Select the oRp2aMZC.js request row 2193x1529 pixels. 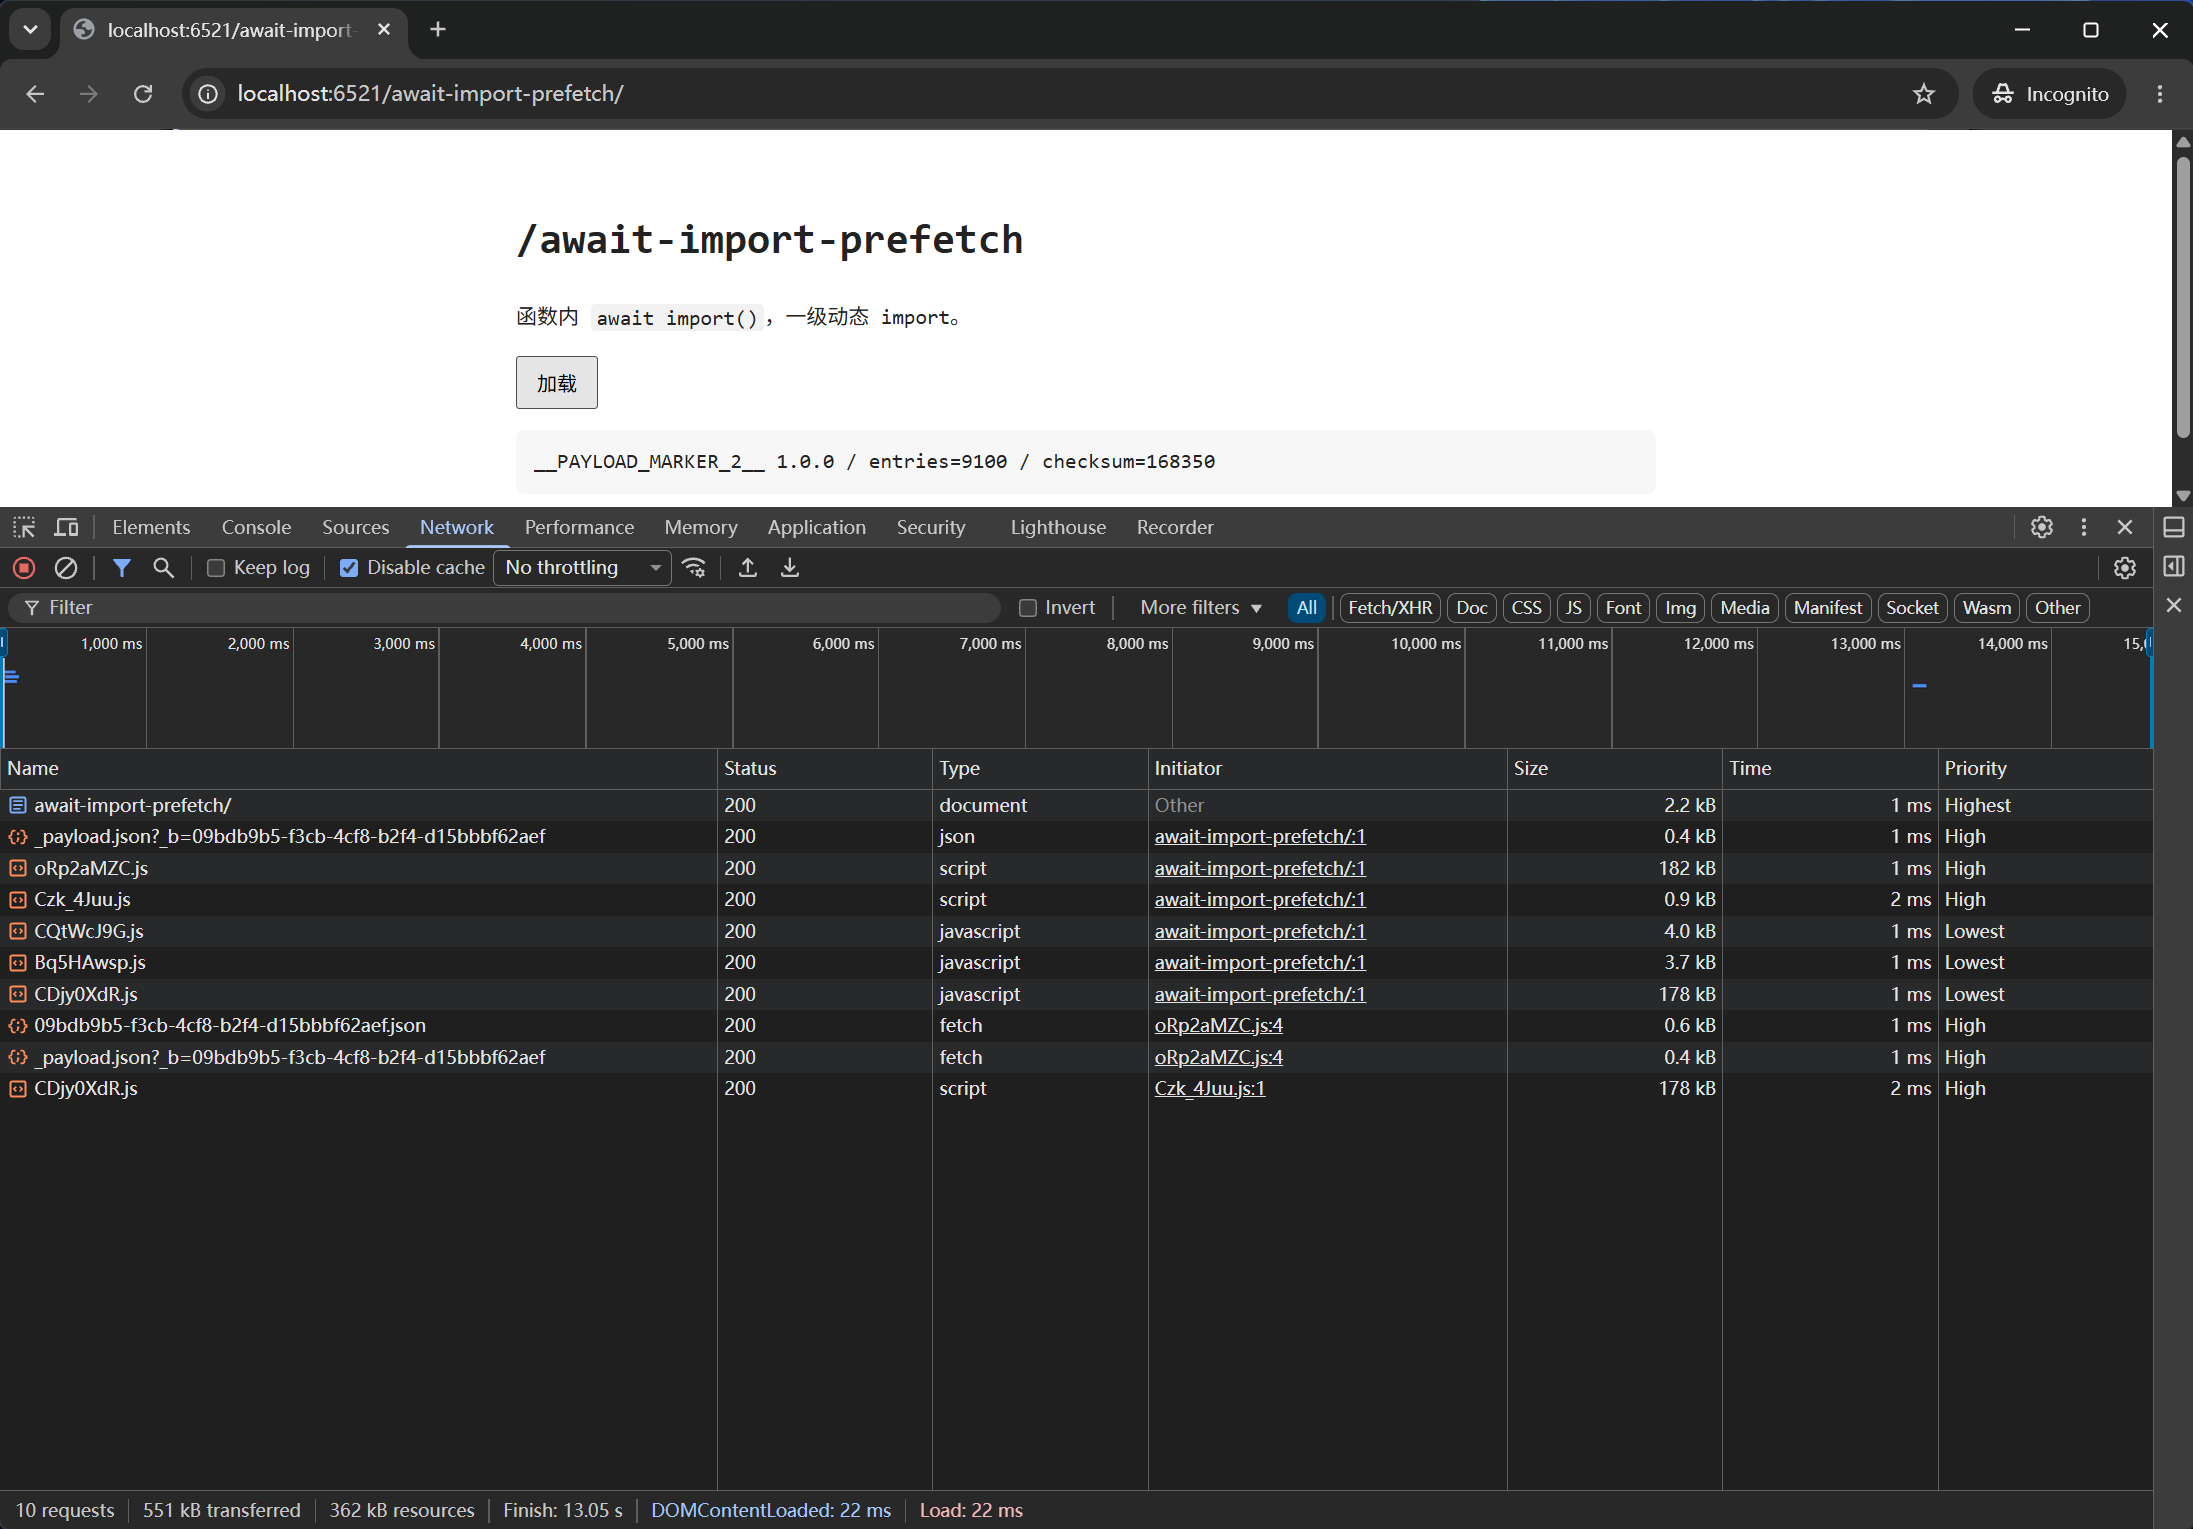pos(1076,868)
